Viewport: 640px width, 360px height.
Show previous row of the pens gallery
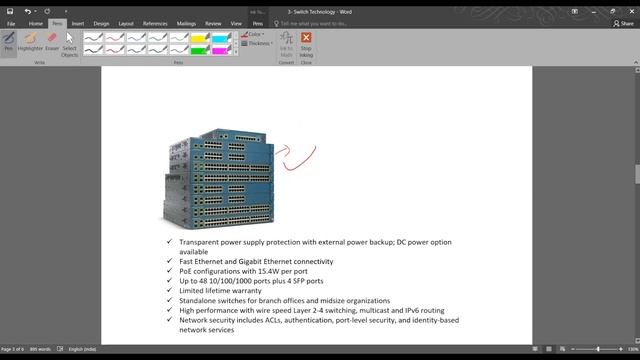coord(236,36)
